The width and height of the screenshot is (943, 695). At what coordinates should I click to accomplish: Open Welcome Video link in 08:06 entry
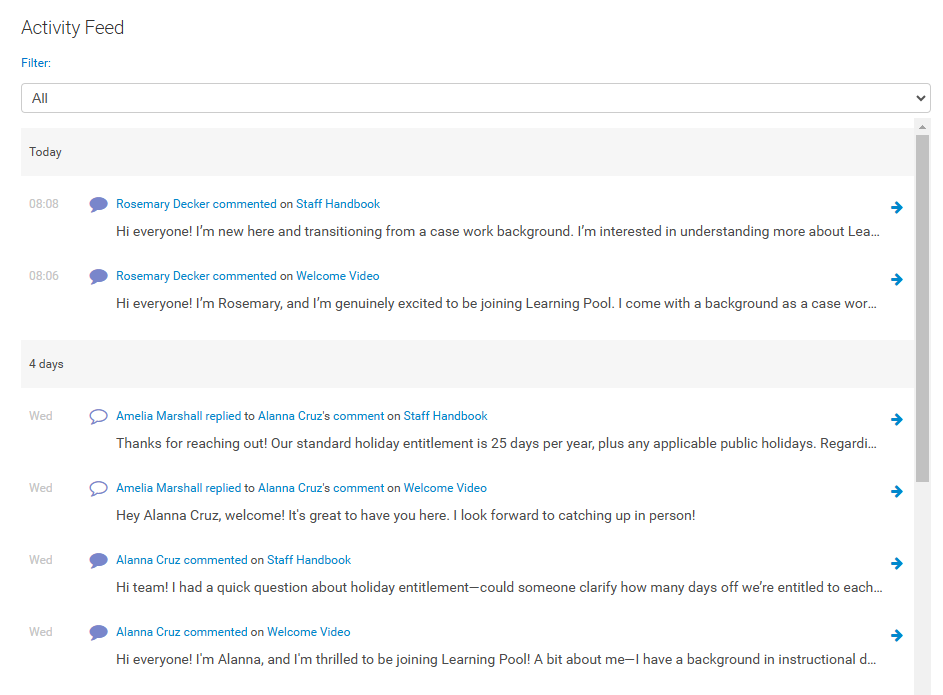[x=338, y=276]
